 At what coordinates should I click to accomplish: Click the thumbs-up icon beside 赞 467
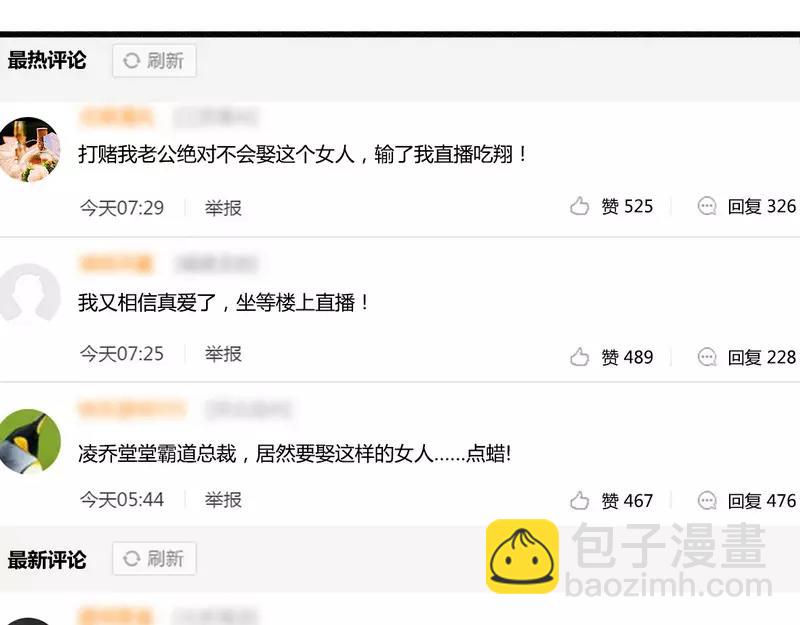tap(579, 501)
